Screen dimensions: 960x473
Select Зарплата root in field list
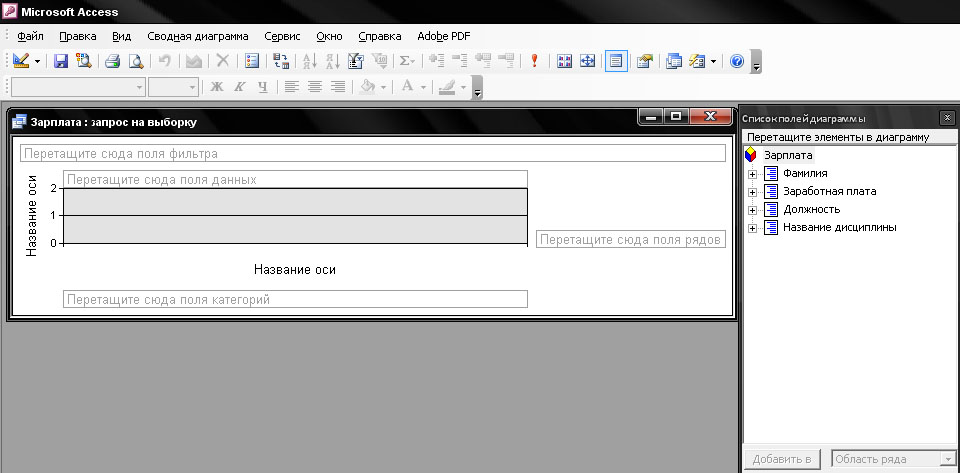coord(788,155)
